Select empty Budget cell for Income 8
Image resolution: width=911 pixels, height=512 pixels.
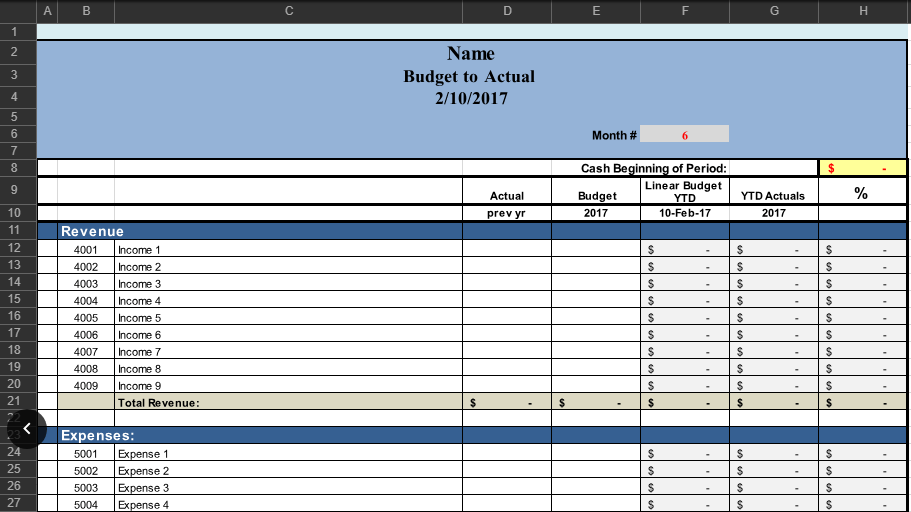coord(596,368)
